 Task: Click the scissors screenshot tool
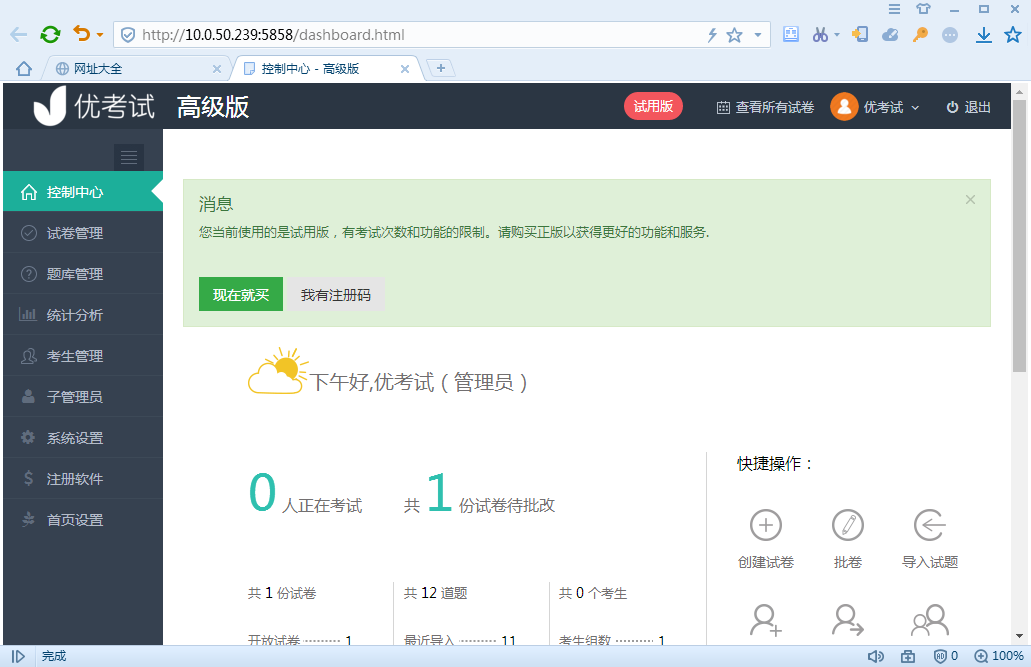pyautogui.click(x=820, y=34)
